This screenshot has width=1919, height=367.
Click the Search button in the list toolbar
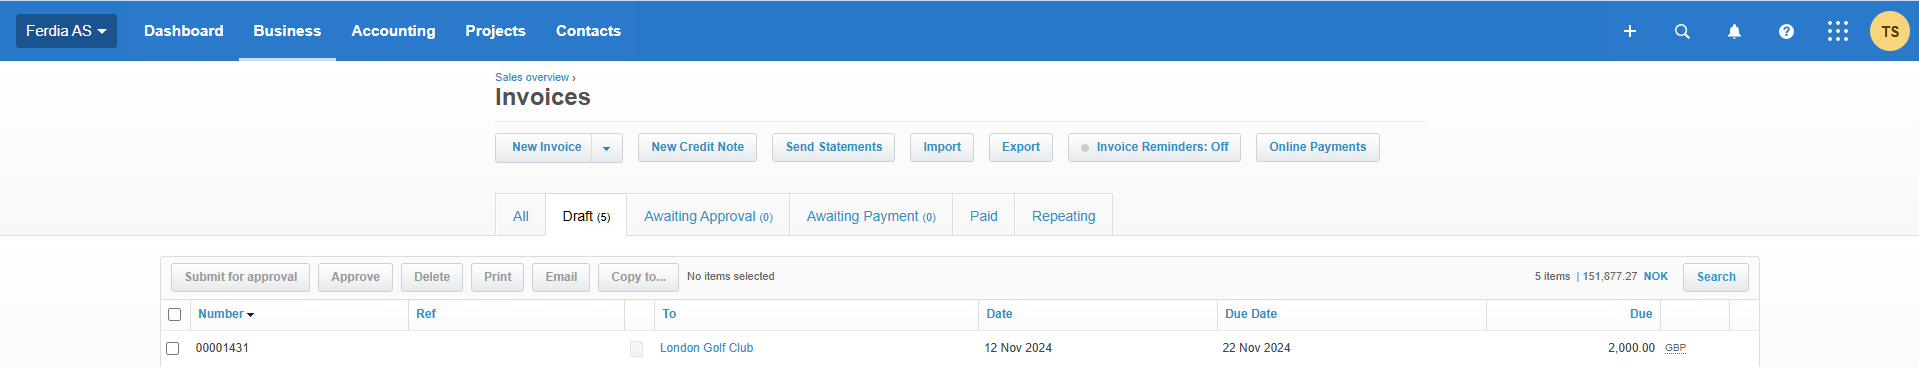click(x=1716, y=277)
